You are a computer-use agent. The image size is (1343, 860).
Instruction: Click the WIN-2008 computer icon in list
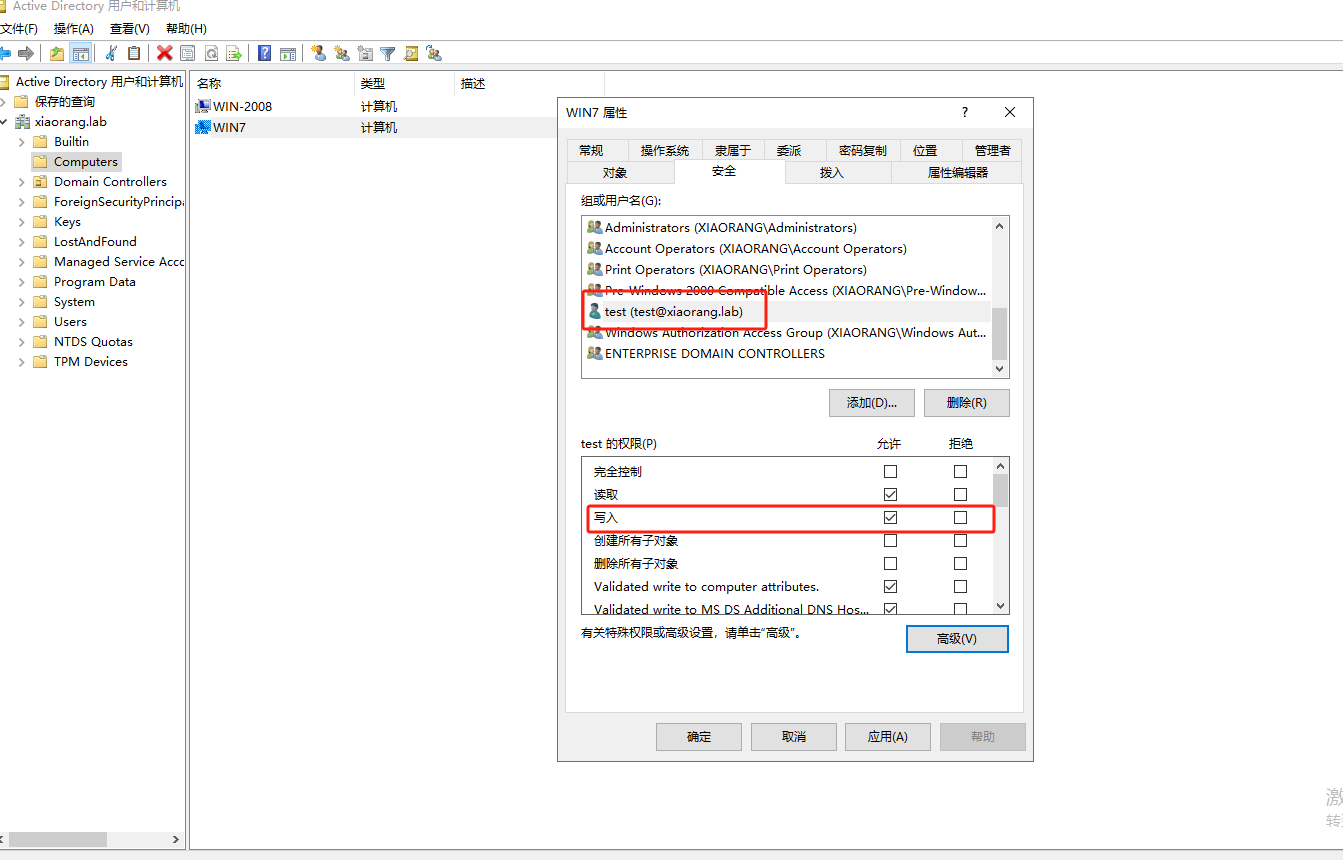pos(203,106)
